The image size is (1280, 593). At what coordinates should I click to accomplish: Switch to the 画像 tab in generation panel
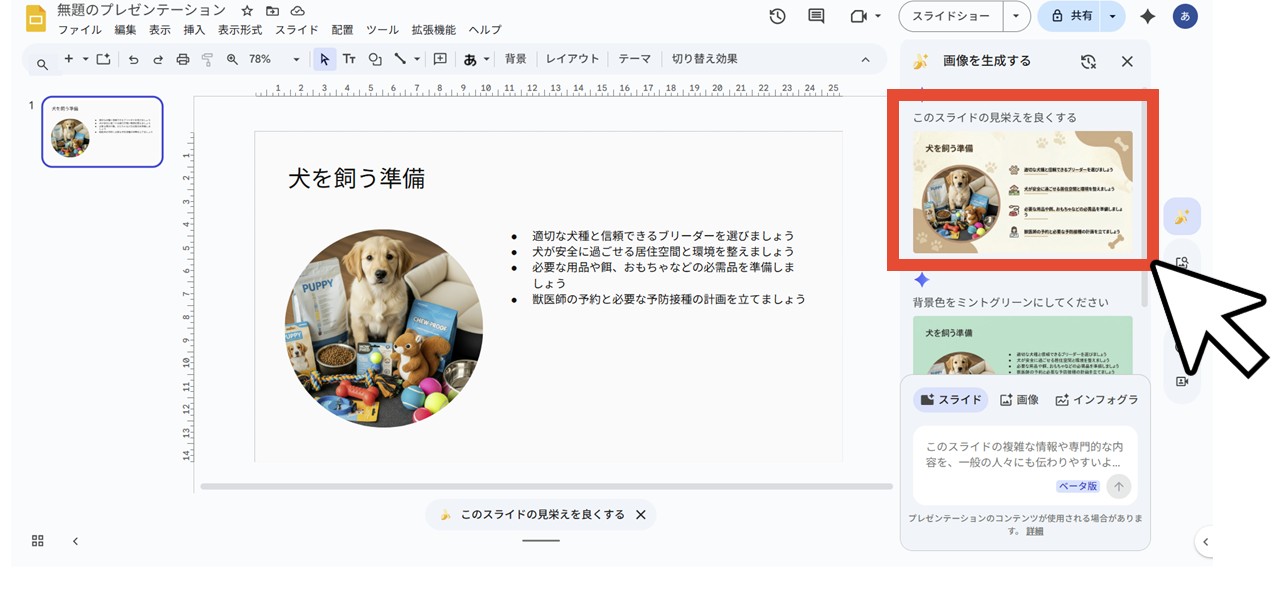coord(1021,399)
